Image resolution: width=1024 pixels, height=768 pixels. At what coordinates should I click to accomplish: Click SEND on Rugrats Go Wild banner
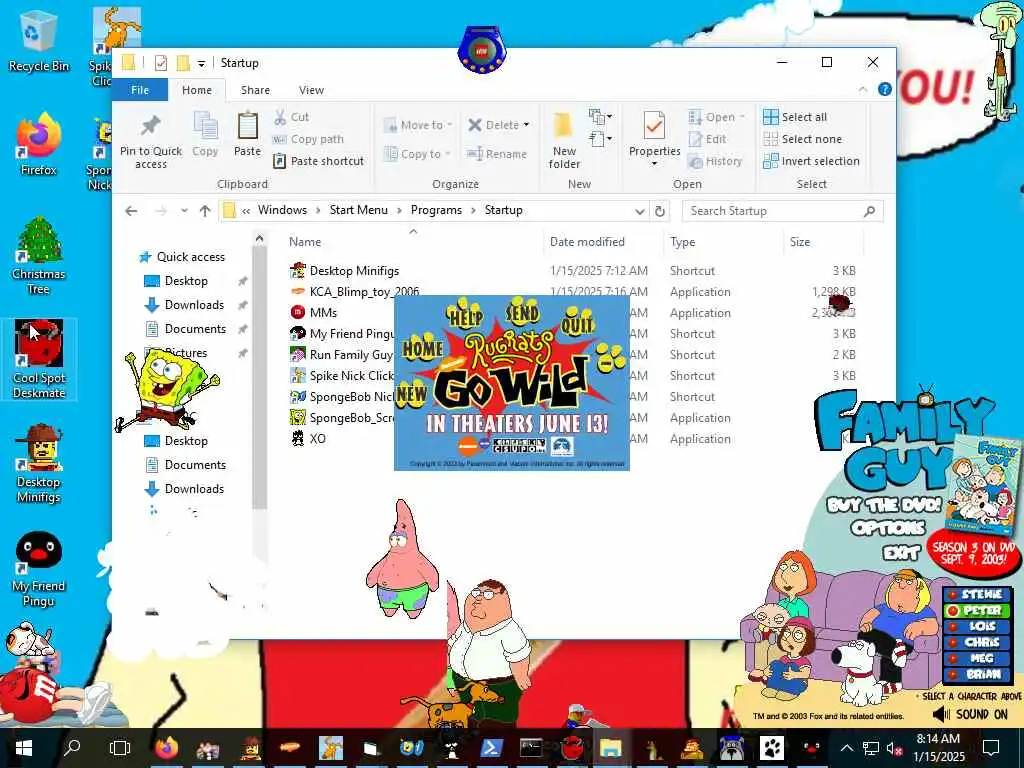(x=522, y=313)
